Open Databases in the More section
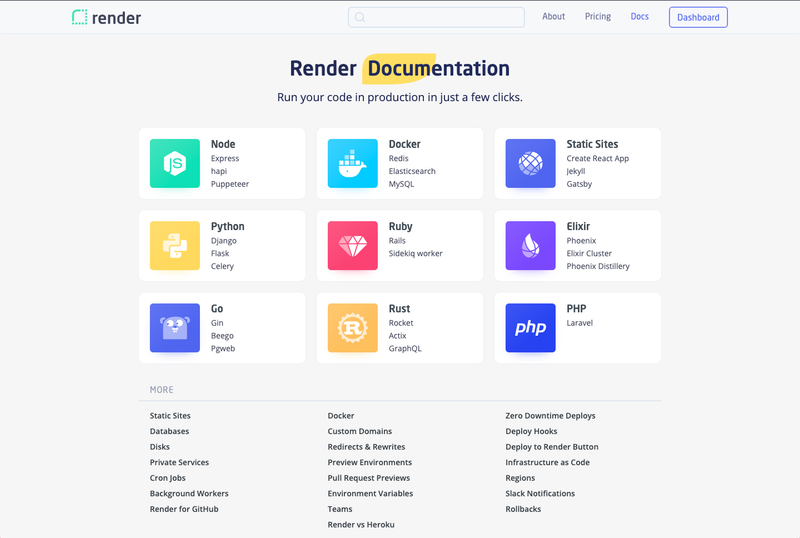 (169, 431)
